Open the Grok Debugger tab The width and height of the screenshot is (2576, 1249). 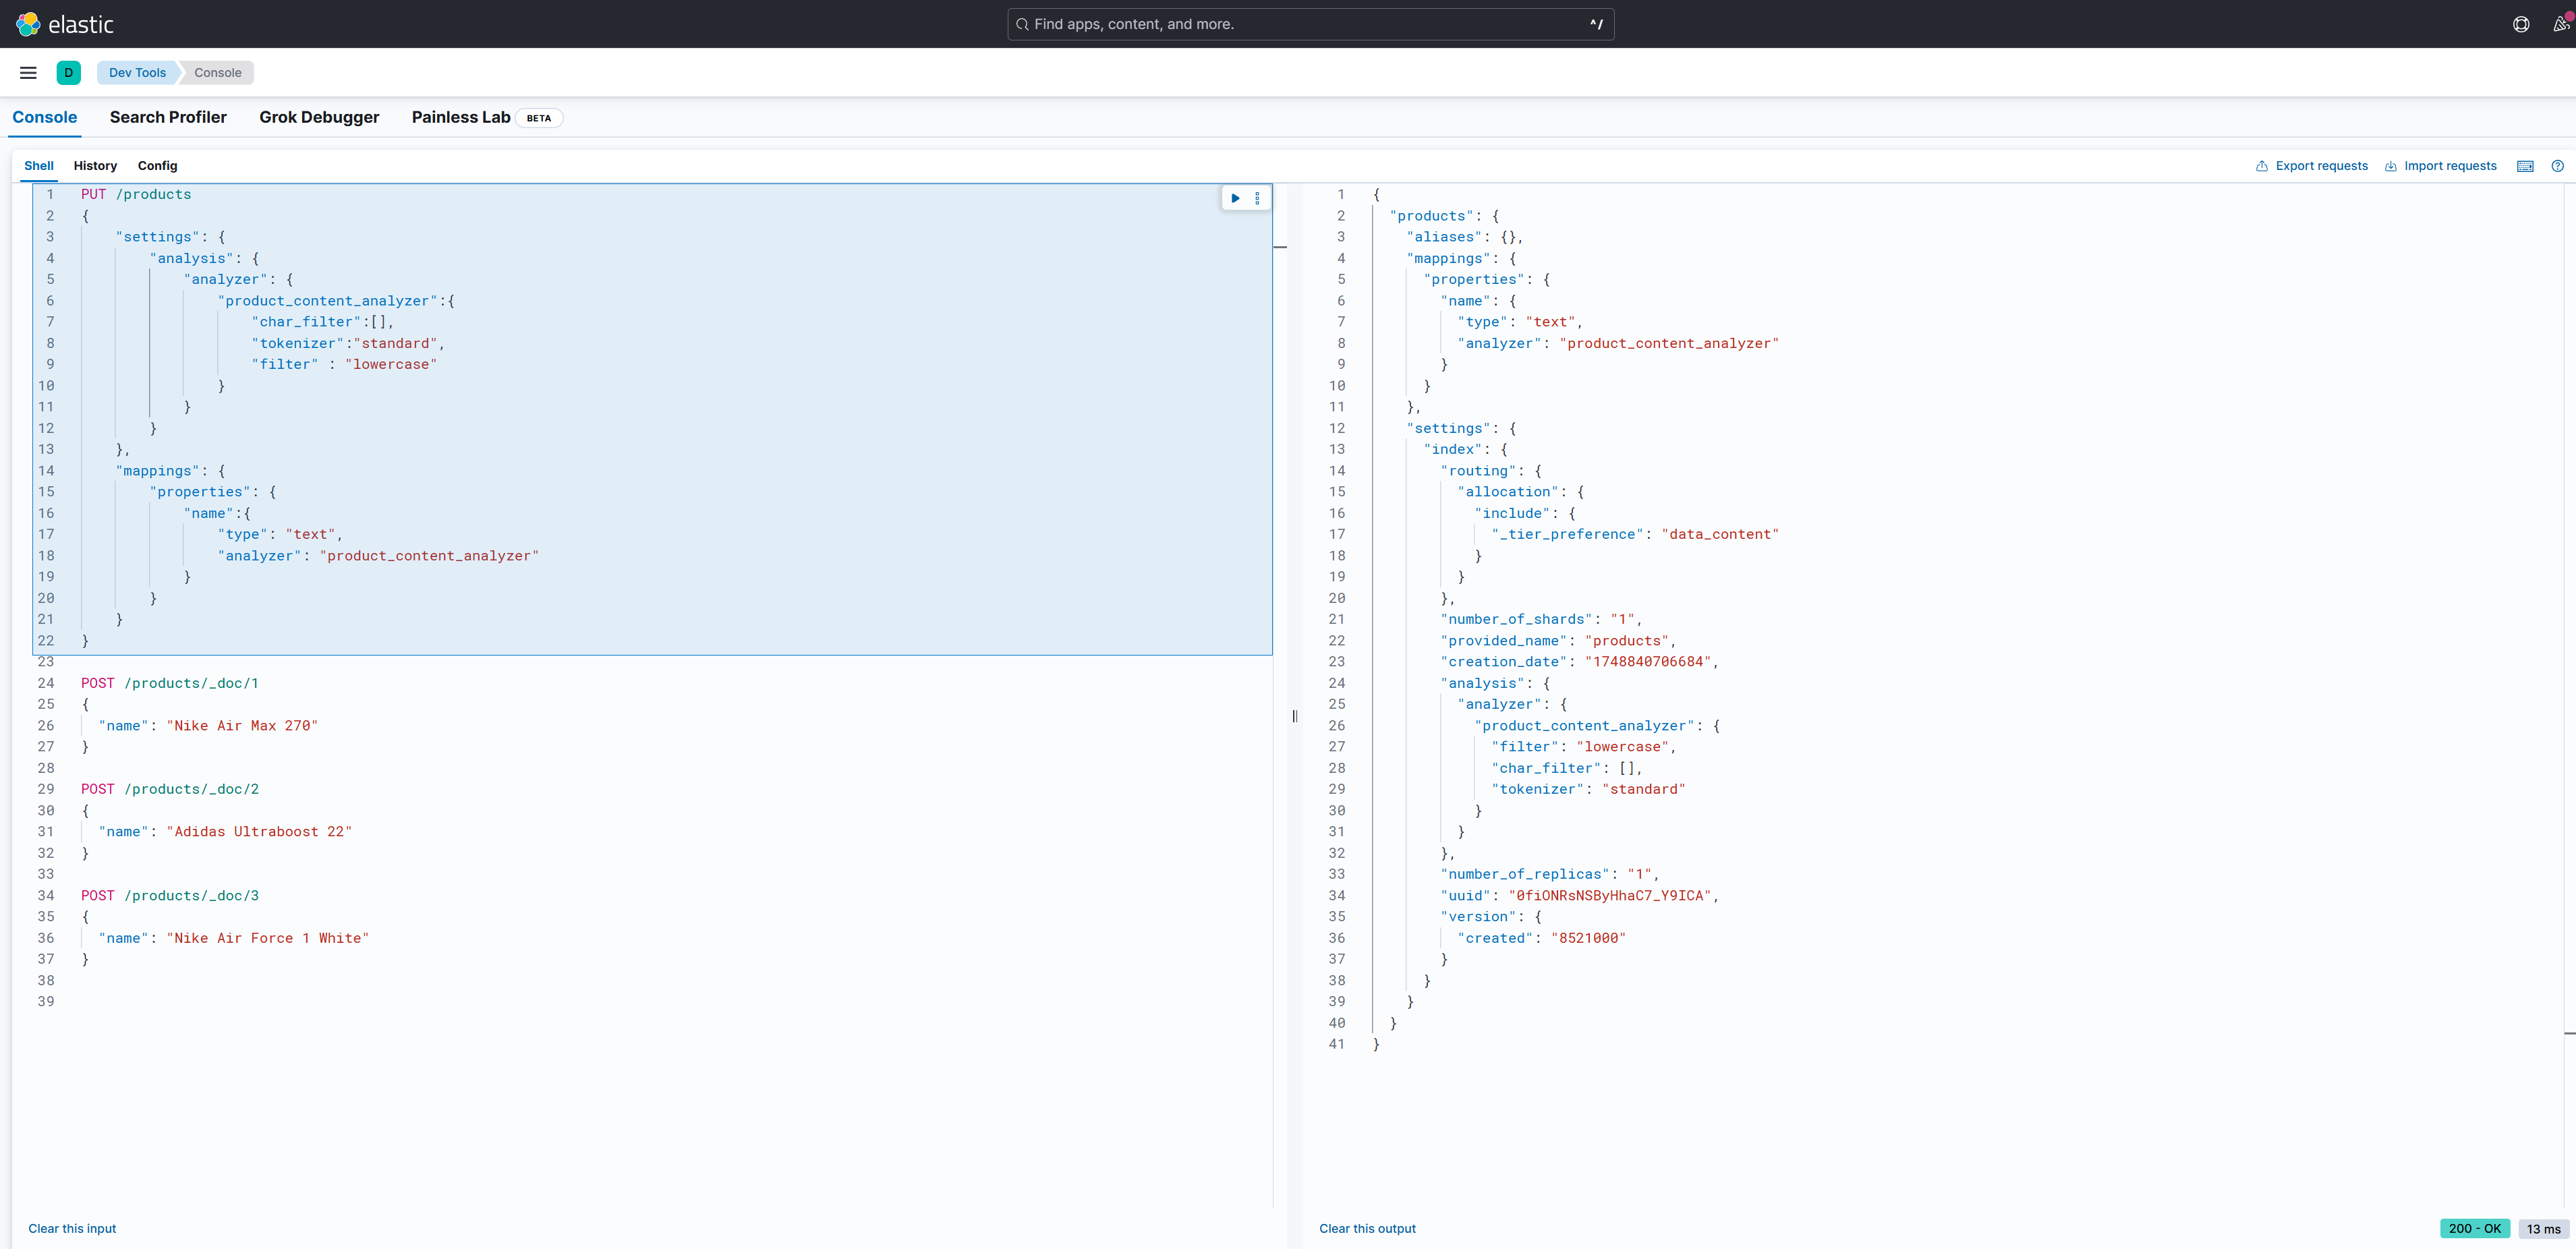(319, 117)
